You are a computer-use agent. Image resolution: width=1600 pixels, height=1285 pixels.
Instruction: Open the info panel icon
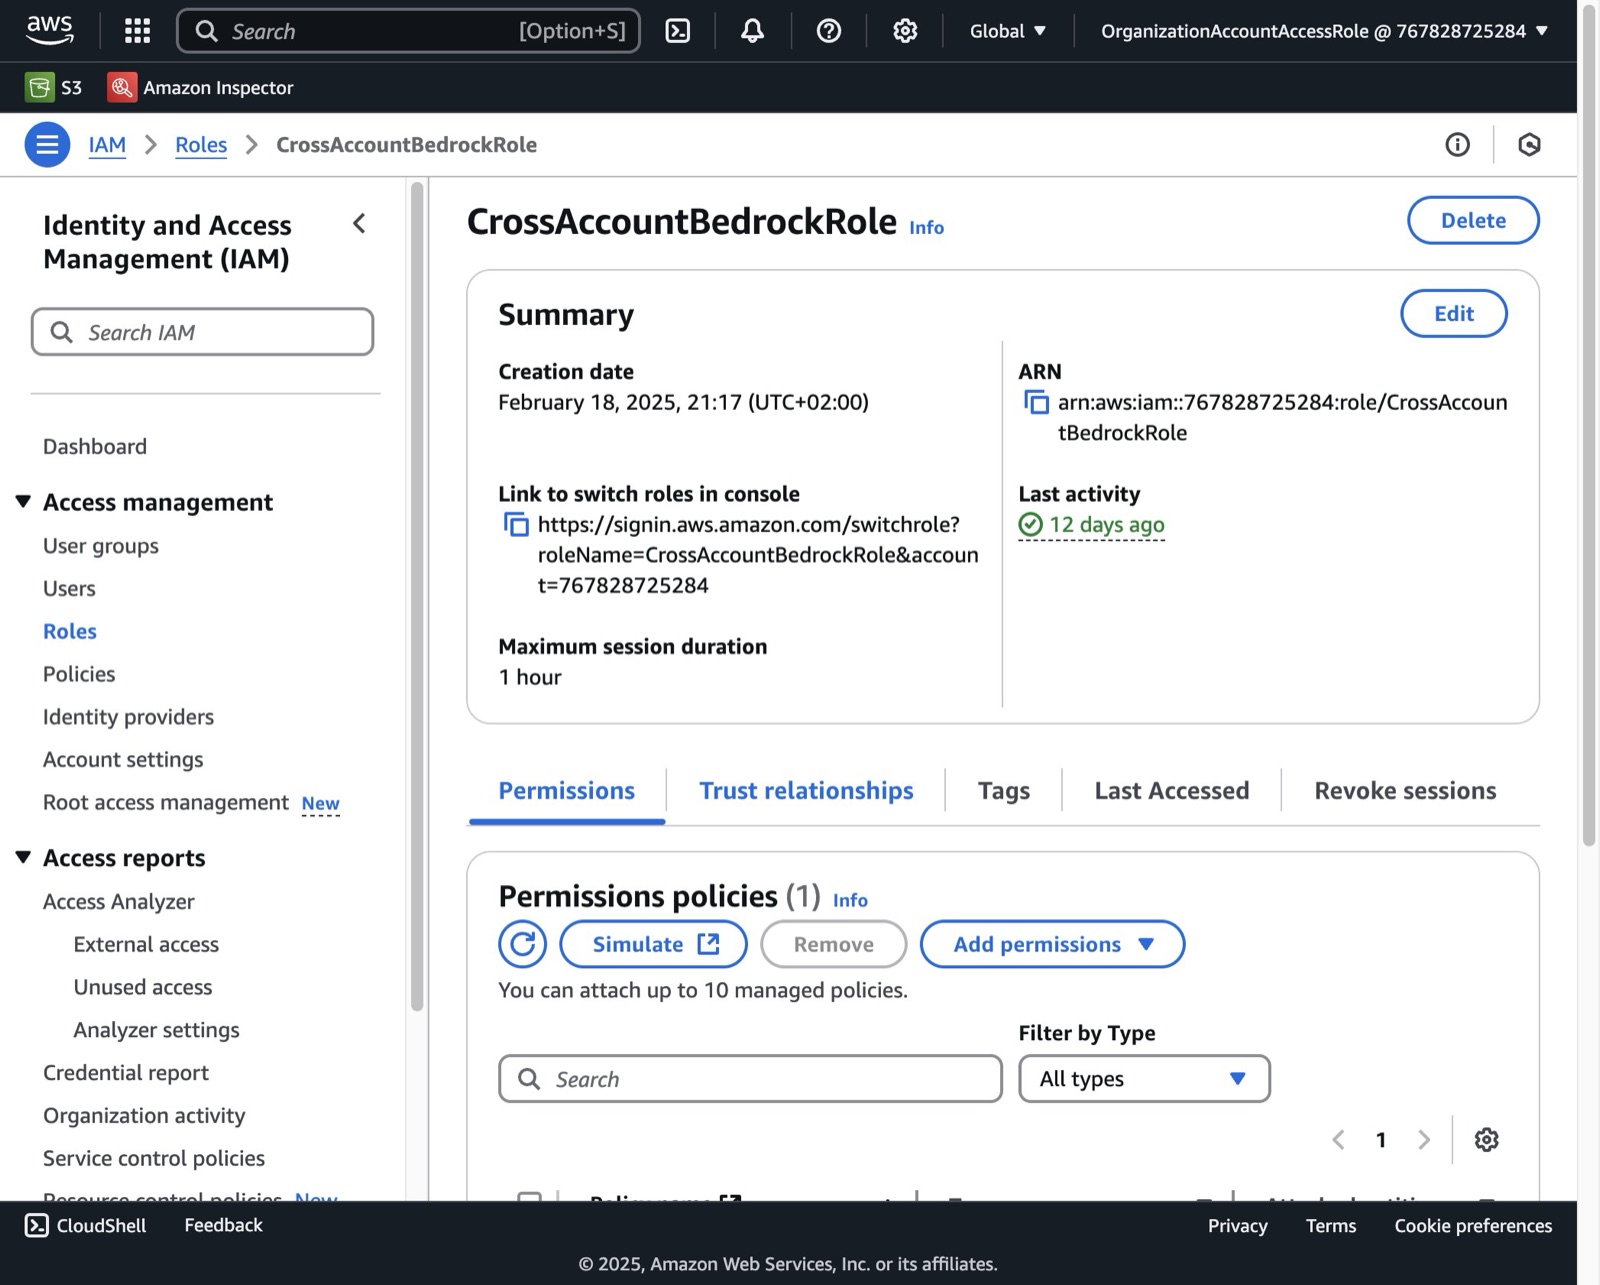point(1457,145)
